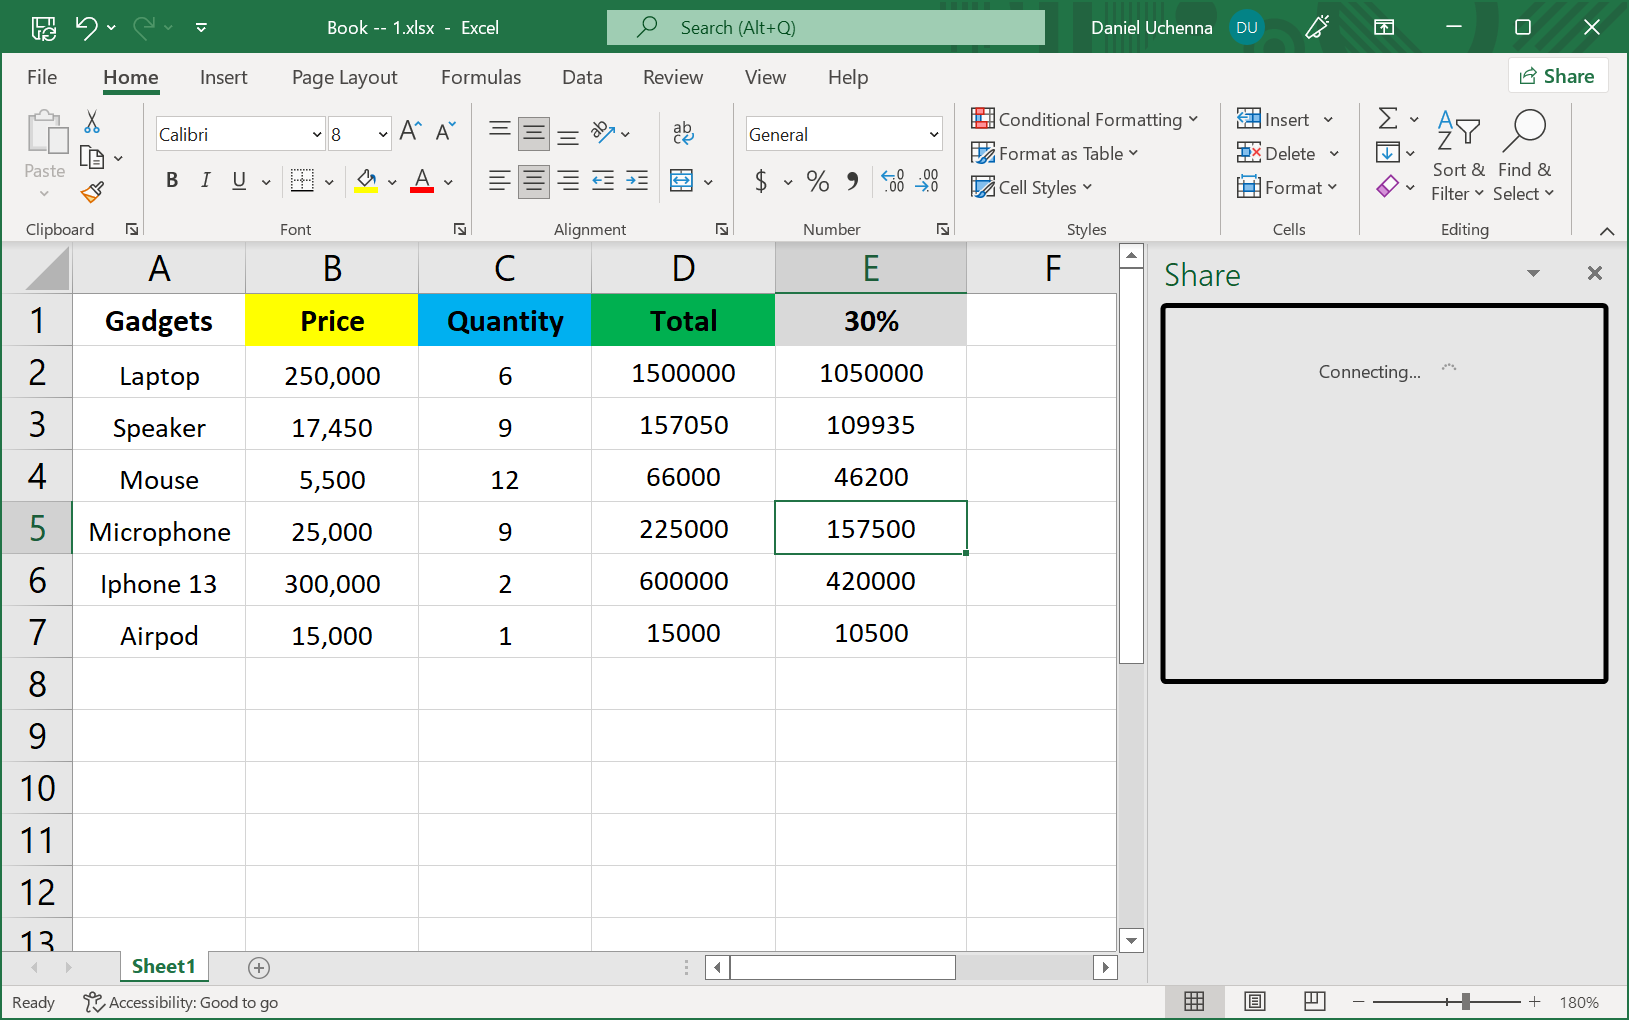
Task: Toggle bold formatting on the selection
Action: coord(171,181)
